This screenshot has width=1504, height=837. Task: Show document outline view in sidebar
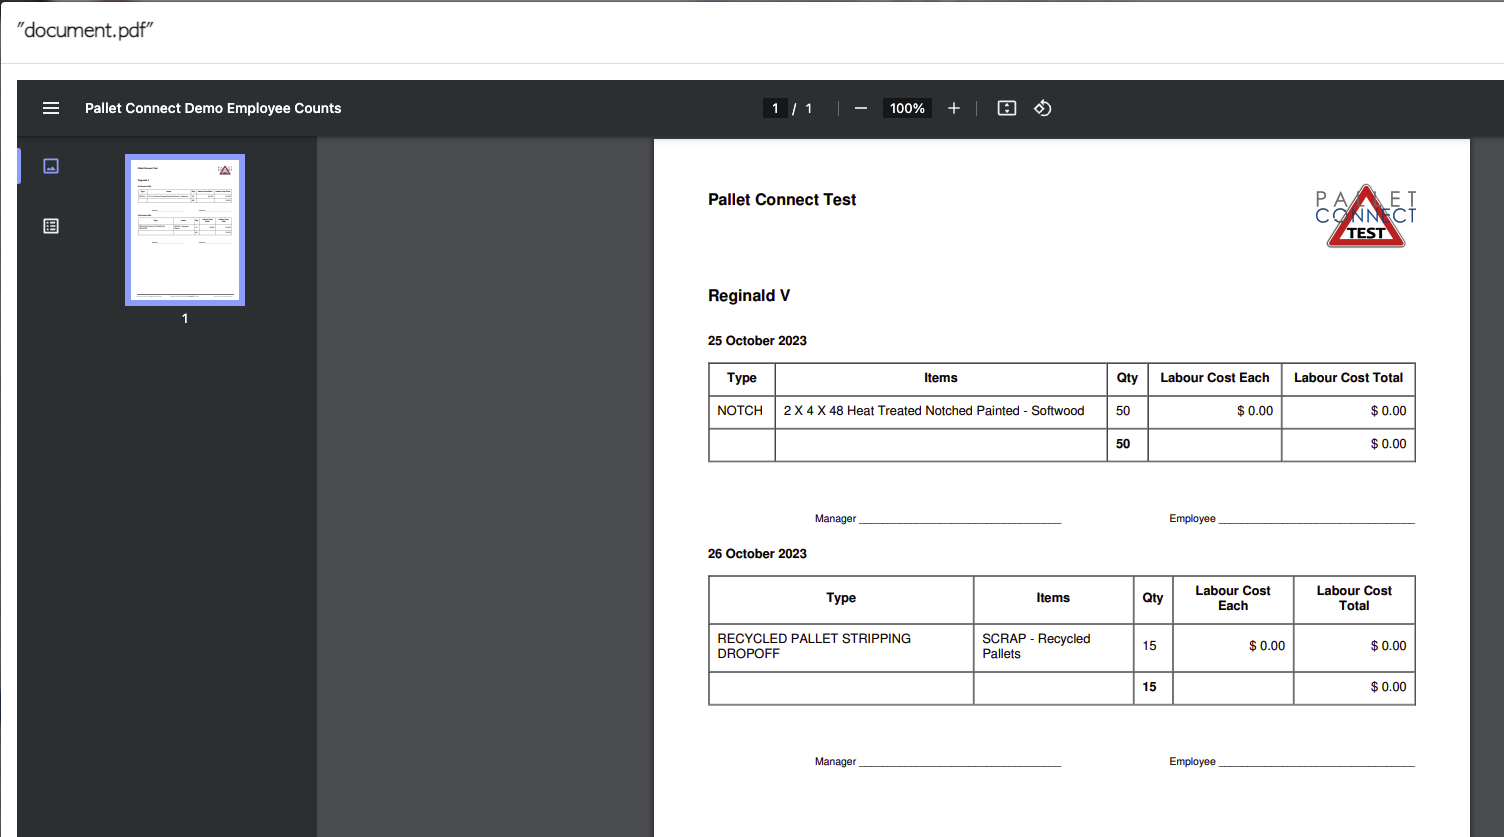51,226
